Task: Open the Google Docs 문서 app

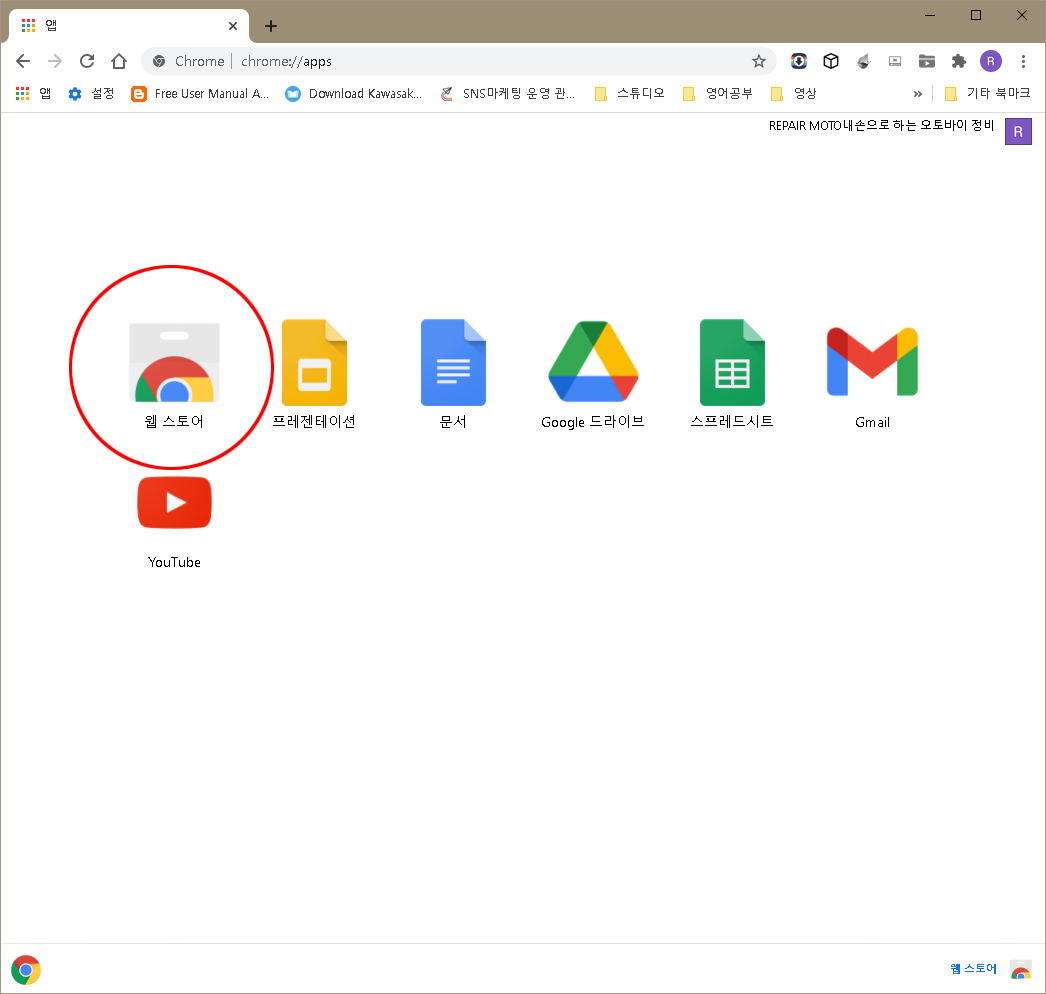Action: click(454, 362)
